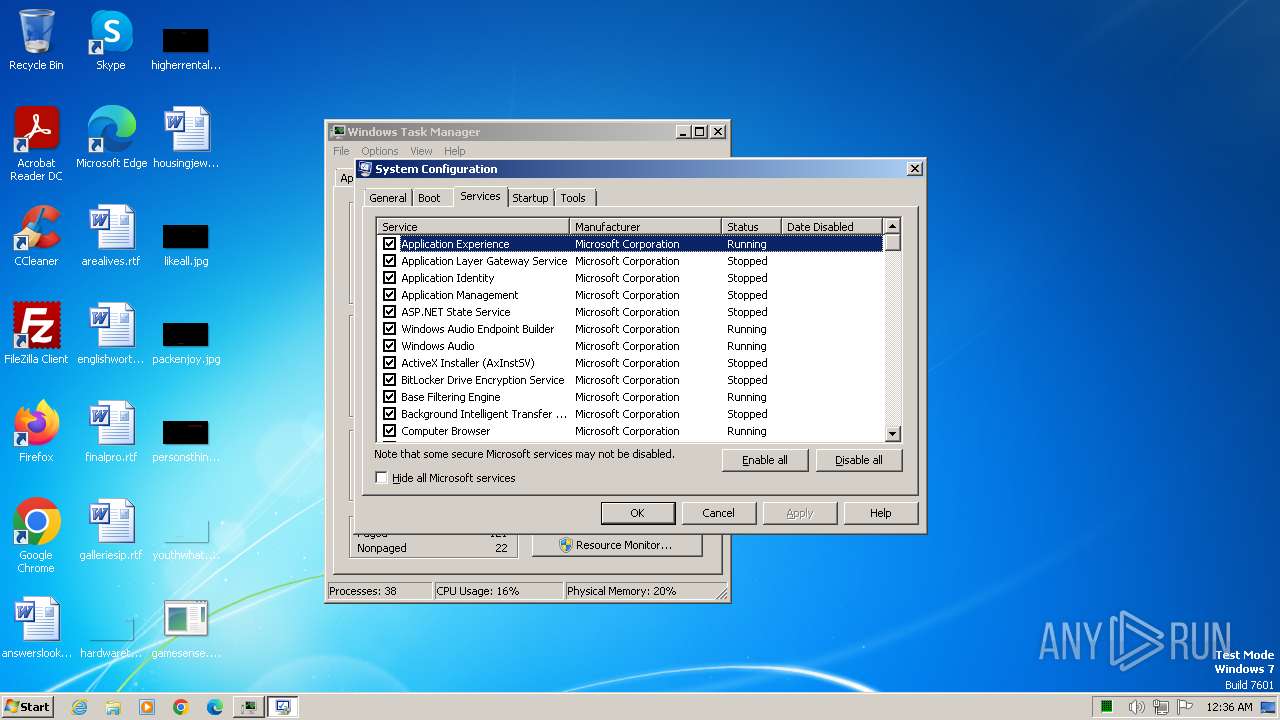Open Help in System Configuration

(x=880, y=513)
